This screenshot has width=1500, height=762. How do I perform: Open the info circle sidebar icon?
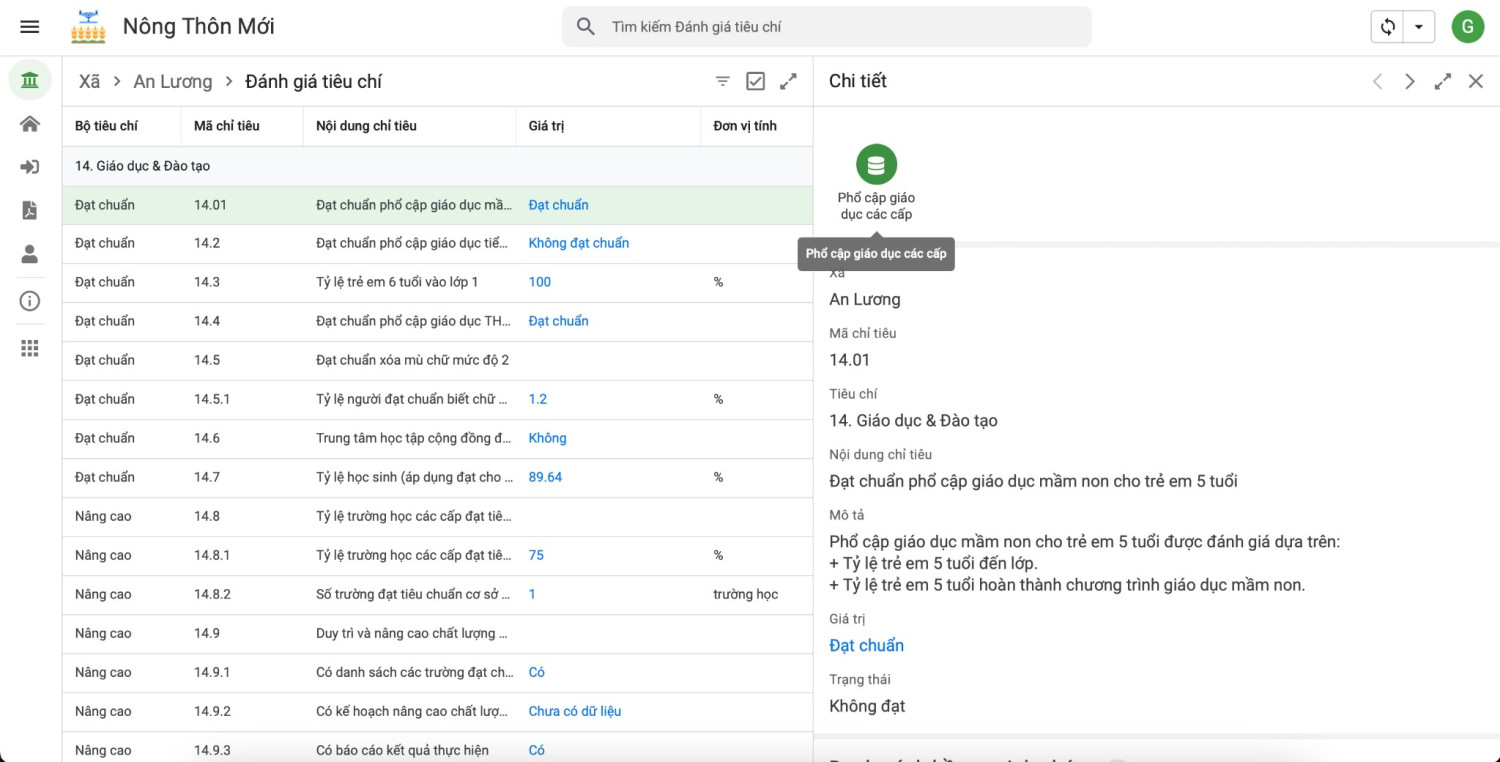30,301
